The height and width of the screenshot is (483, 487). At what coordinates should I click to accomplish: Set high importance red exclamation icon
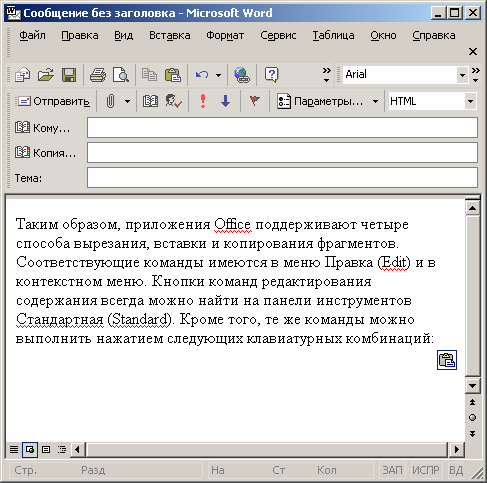click(x=203, y=101)
